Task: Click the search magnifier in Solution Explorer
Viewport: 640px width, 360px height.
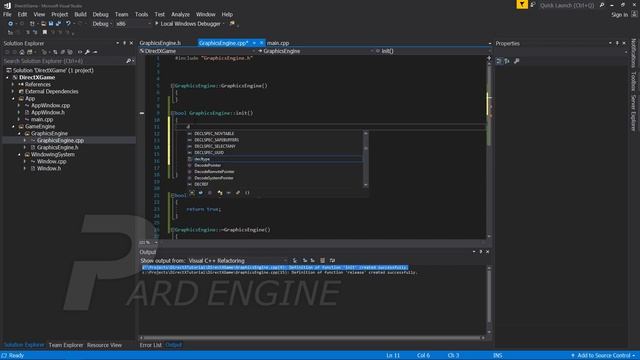Action: 128,61
